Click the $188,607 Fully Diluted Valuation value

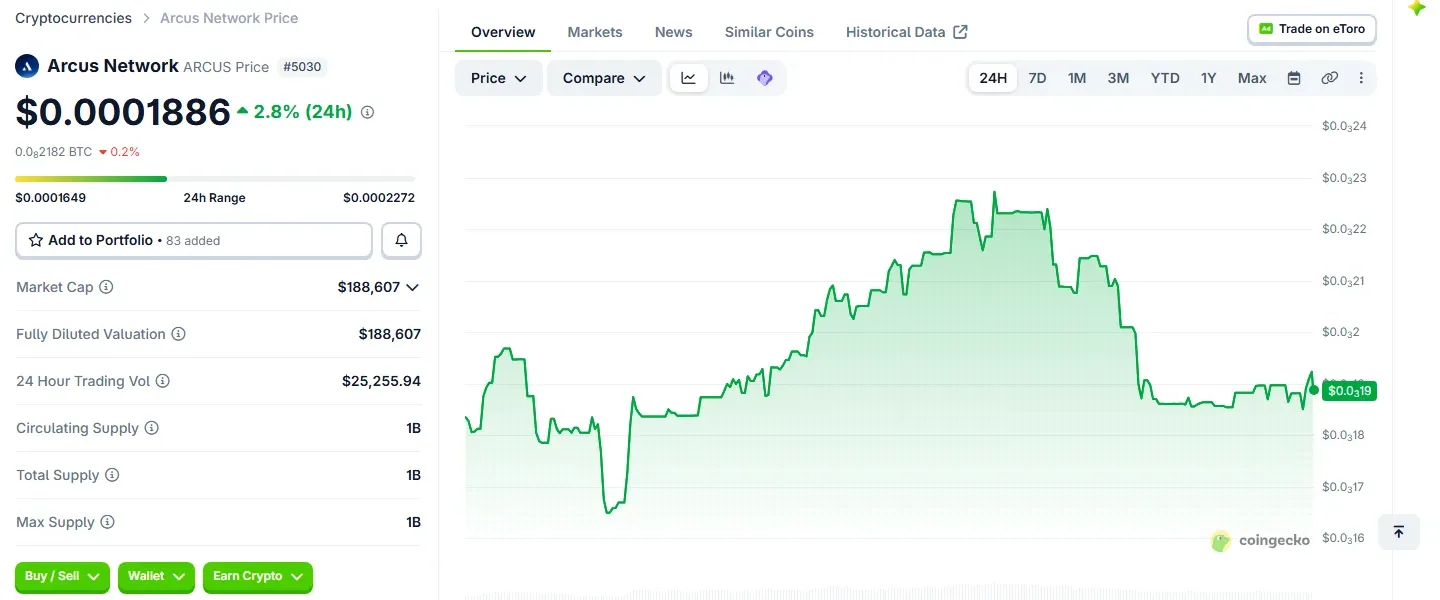[390, 334]
